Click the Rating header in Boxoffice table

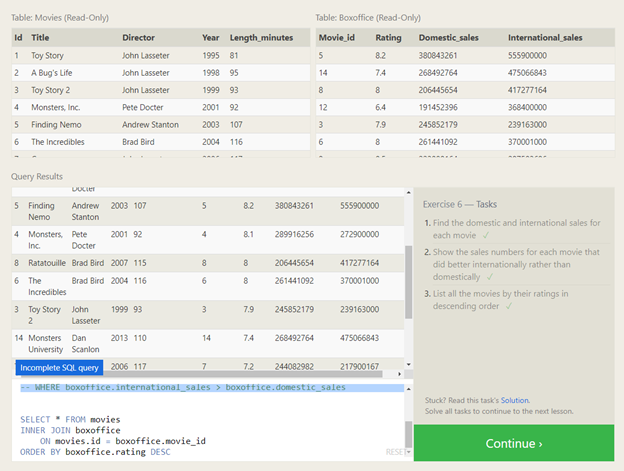point(388,38)
